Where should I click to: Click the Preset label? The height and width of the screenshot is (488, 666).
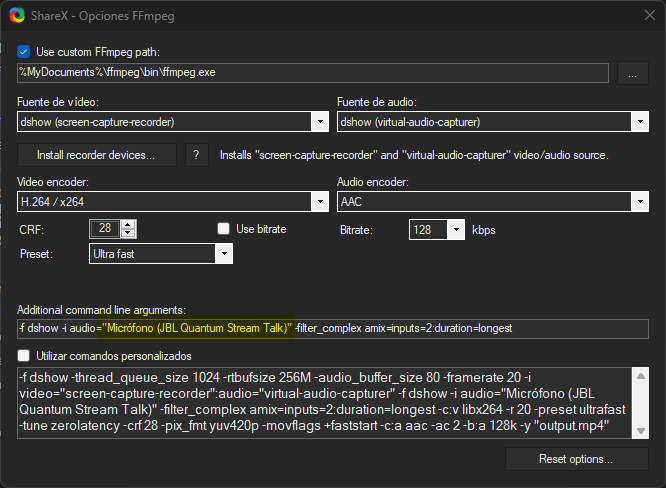(37, 254)
